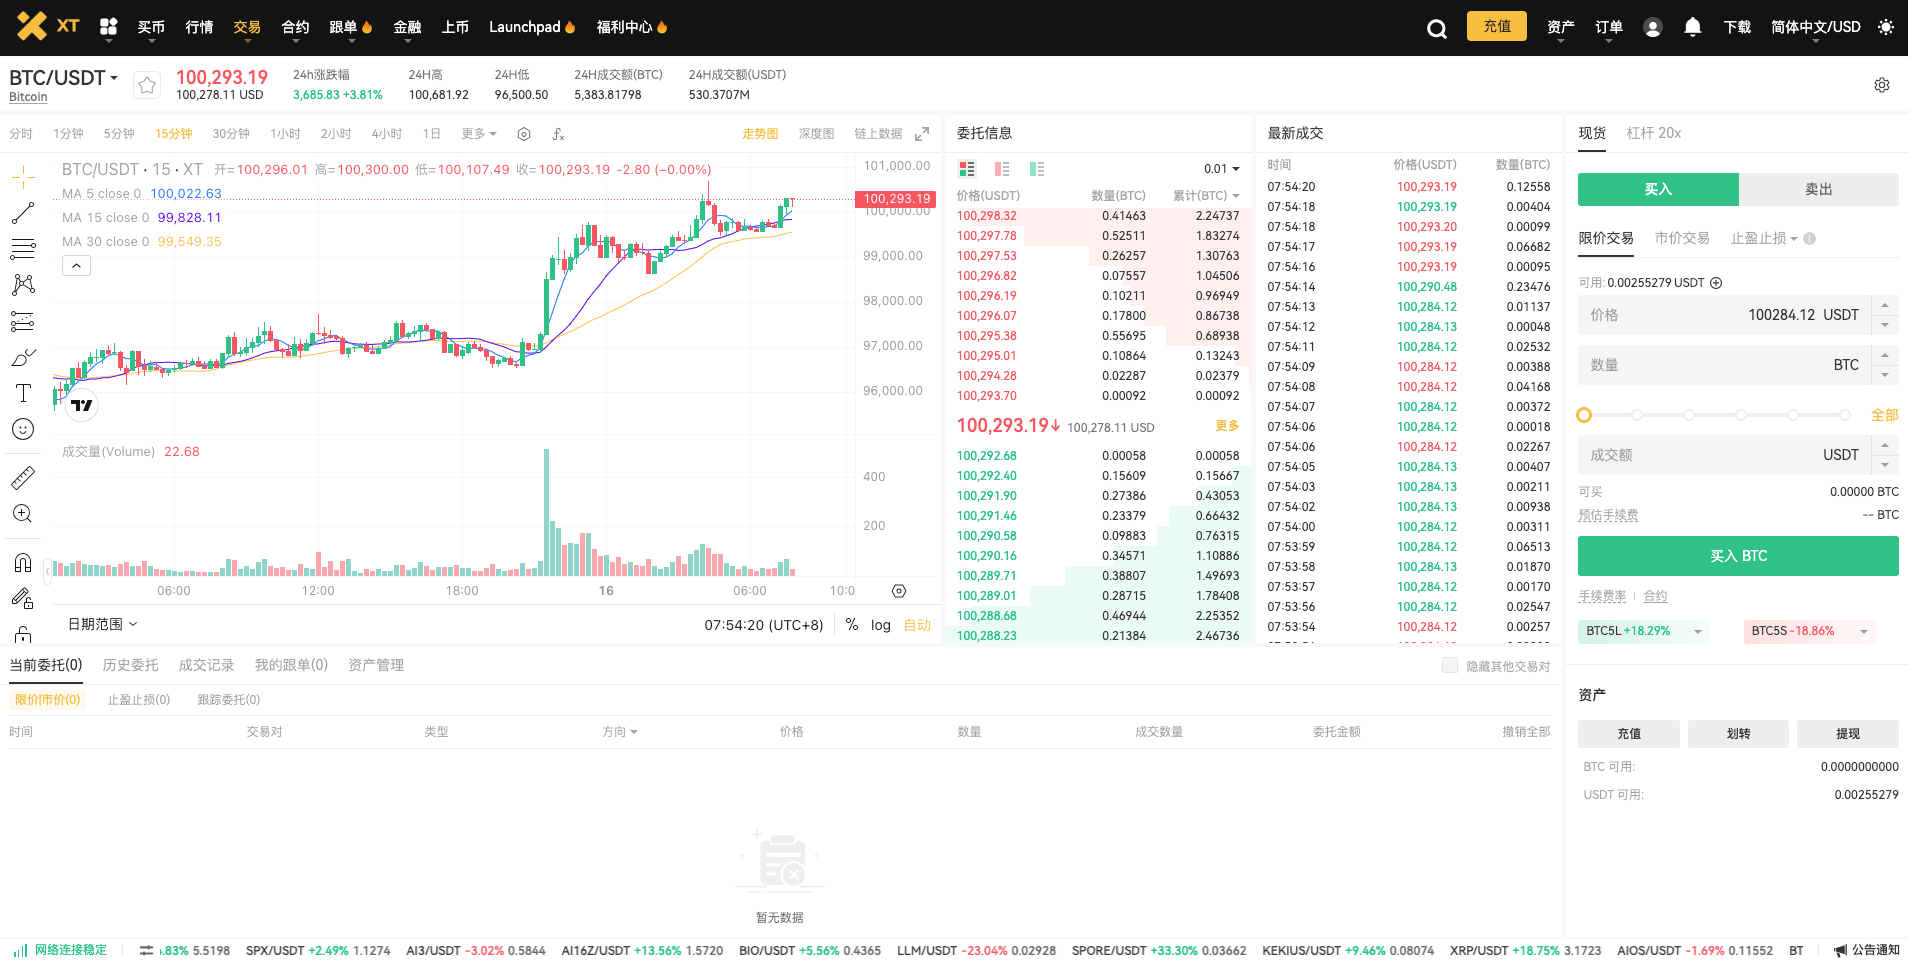1908x961 pixels.
Task: Toggle light/dark theme sun icon
Action: tap(1886, 27)
